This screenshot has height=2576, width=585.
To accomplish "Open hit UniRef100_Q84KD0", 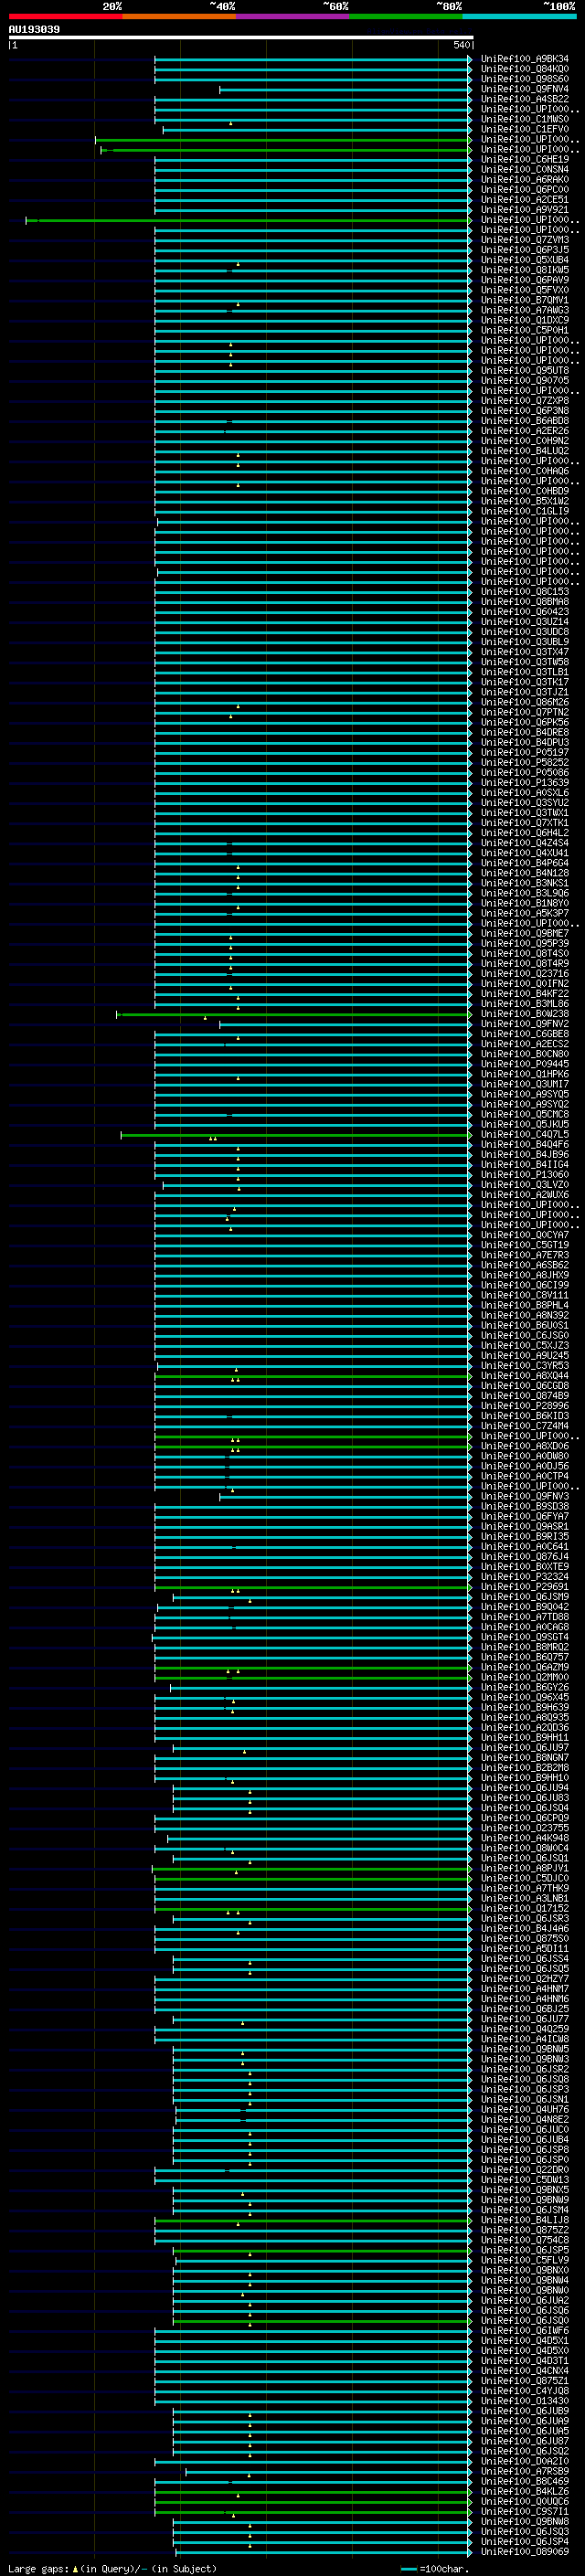I will (x=525, y=69).
